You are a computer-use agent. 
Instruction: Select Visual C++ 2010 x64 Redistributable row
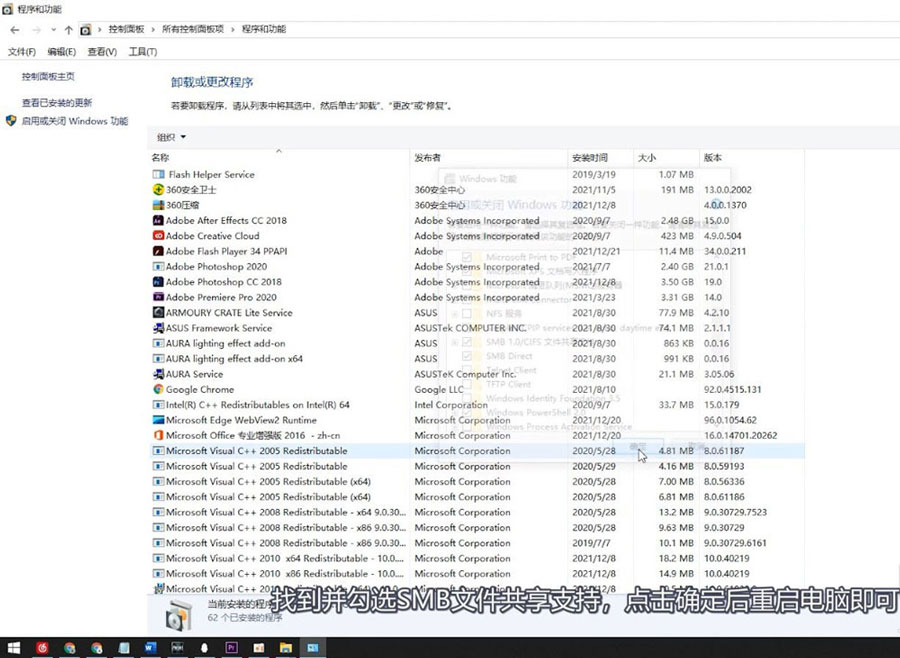click(x=476, y=558)
